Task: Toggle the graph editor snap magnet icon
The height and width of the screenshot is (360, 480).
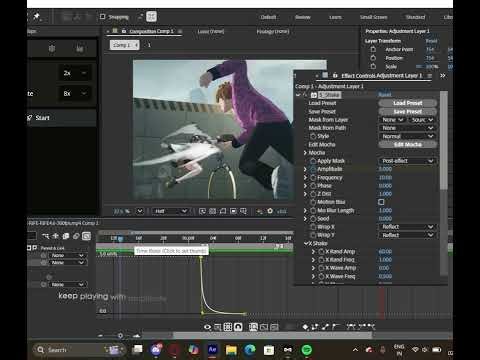Action: 238,327
